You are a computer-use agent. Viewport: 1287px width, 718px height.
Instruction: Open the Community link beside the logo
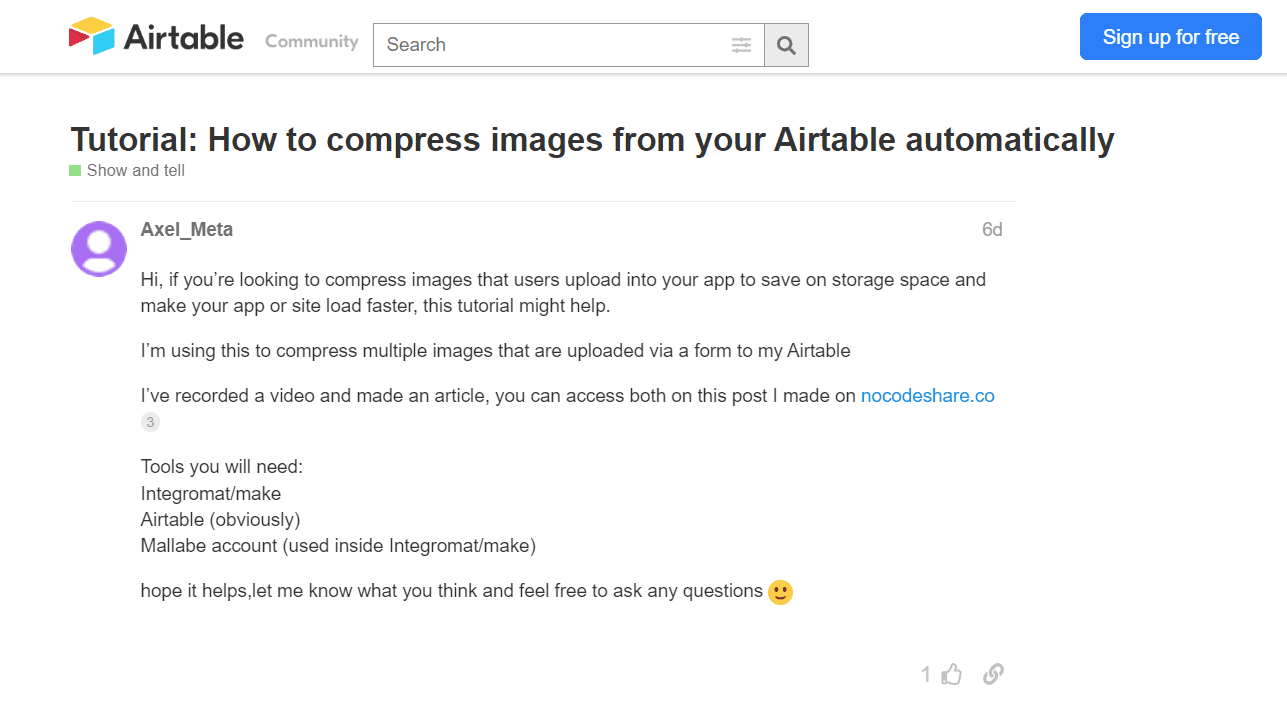tap(311, 41)
